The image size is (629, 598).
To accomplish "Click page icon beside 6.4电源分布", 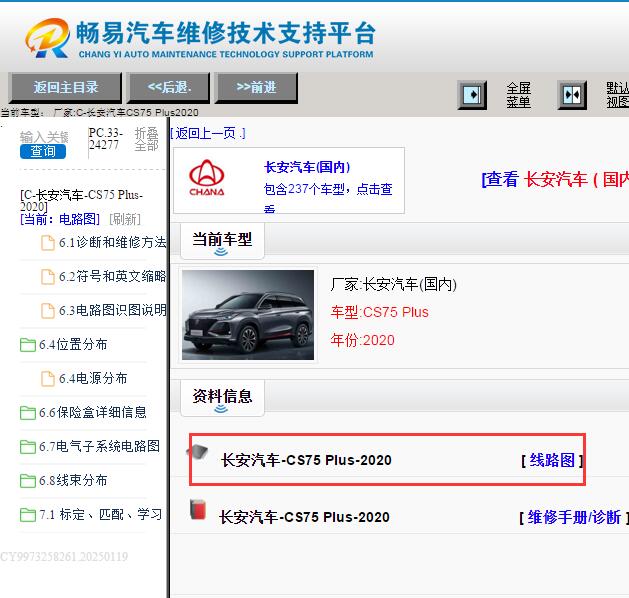I will point(48,379).
